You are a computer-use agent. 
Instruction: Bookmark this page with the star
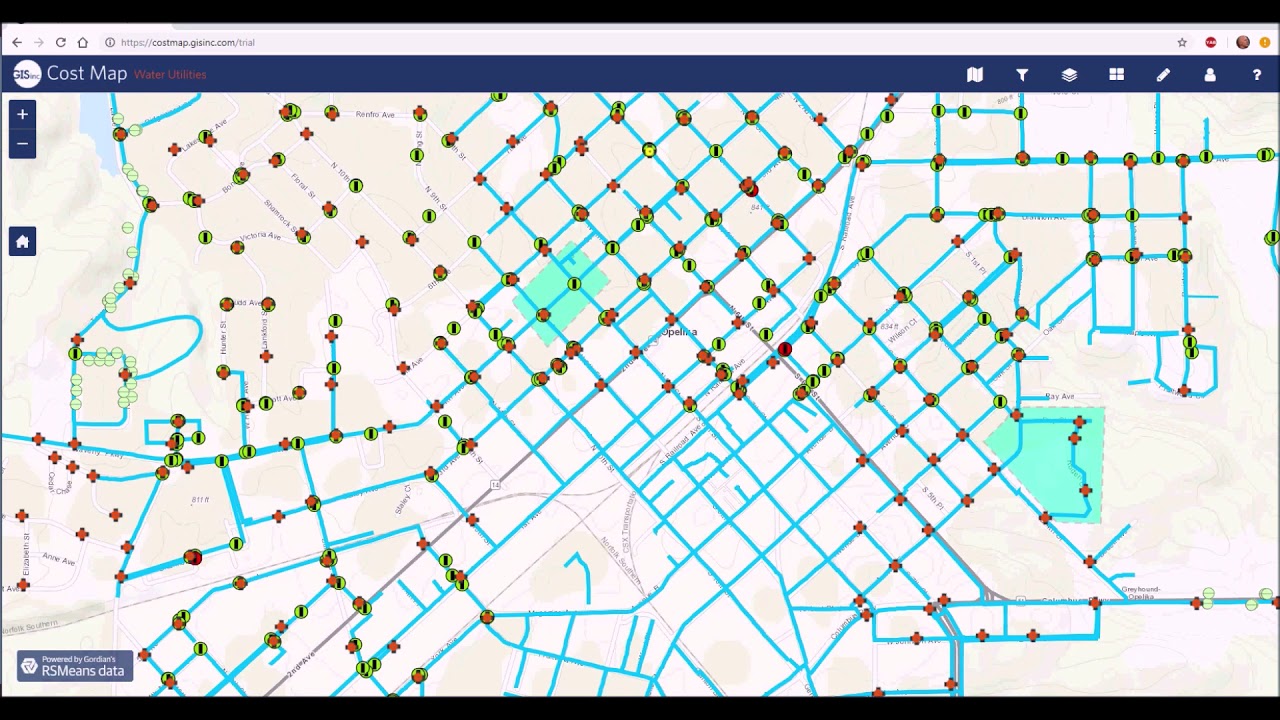tap(1182, 42)
